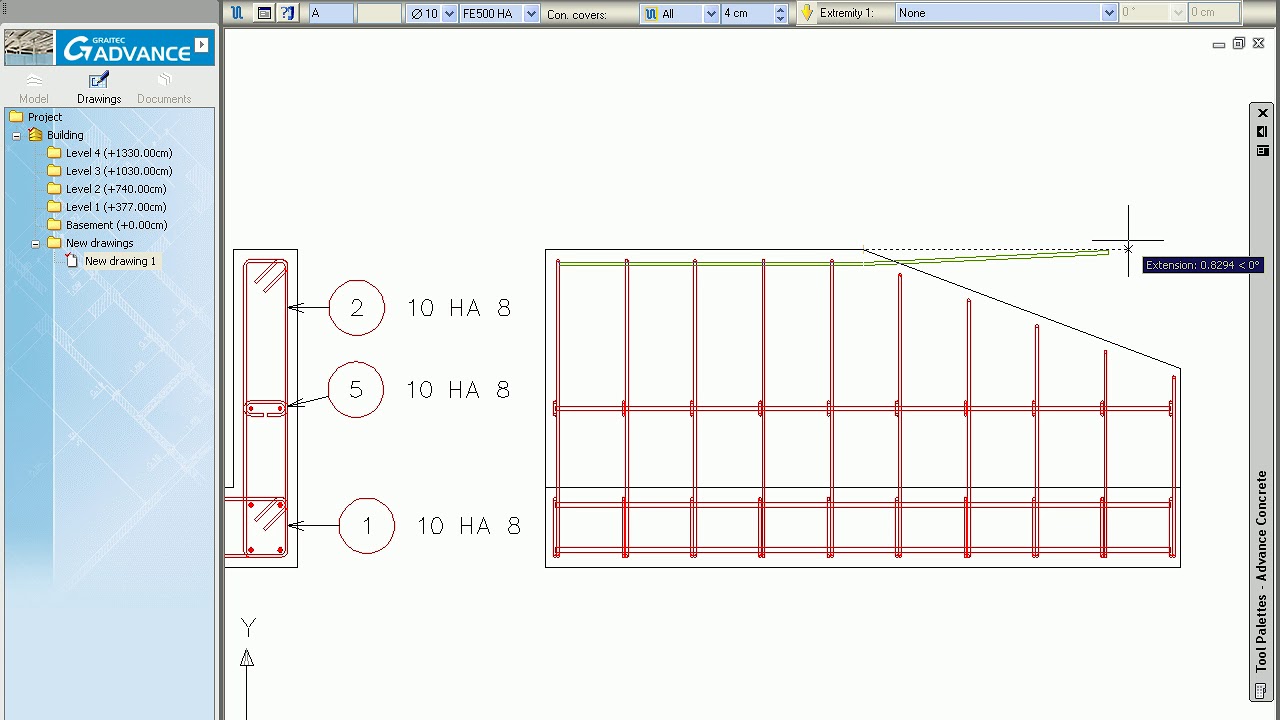Select New drawing 1 in tree

pos(120,261)
